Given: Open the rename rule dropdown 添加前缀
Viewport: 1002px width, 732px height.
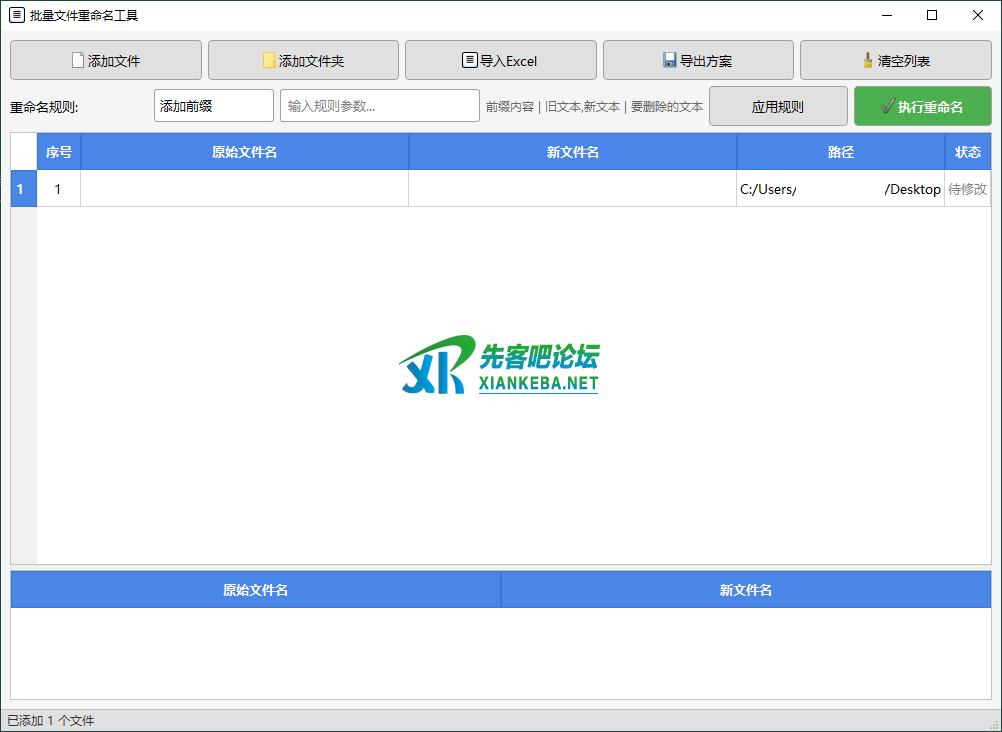Looking at the screenshot, I should [213, 106].
